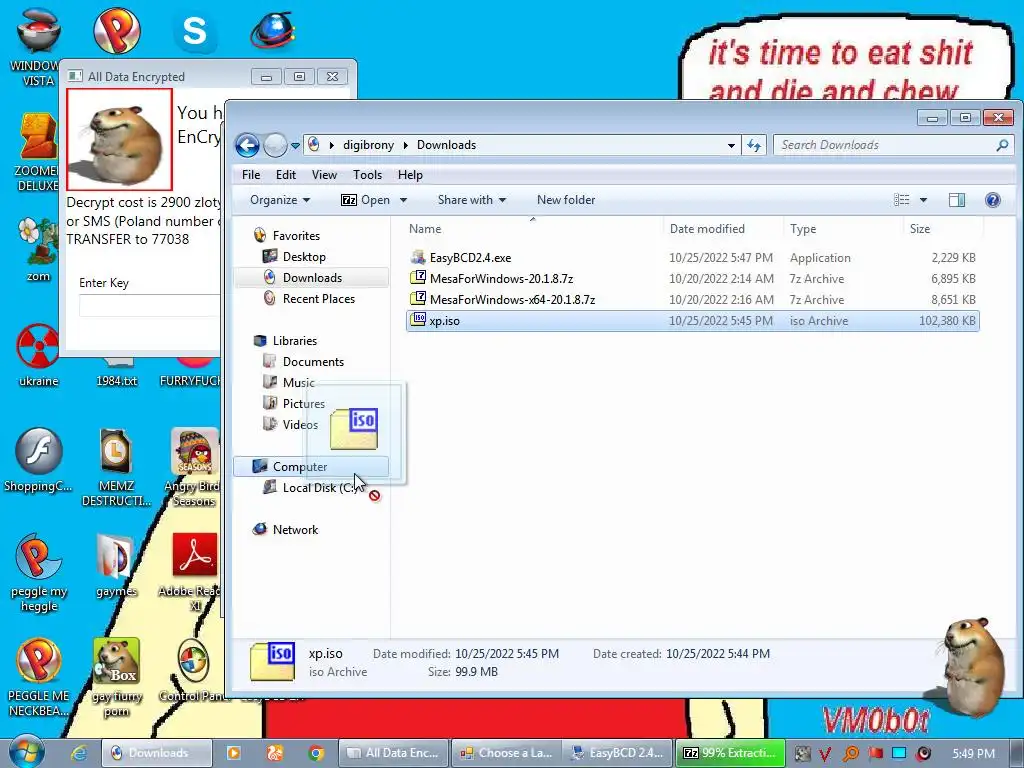This screenshot has height=768, width=1024.
Task: Click Libraries in navigation pane
Action: click(x=295, y=341)
